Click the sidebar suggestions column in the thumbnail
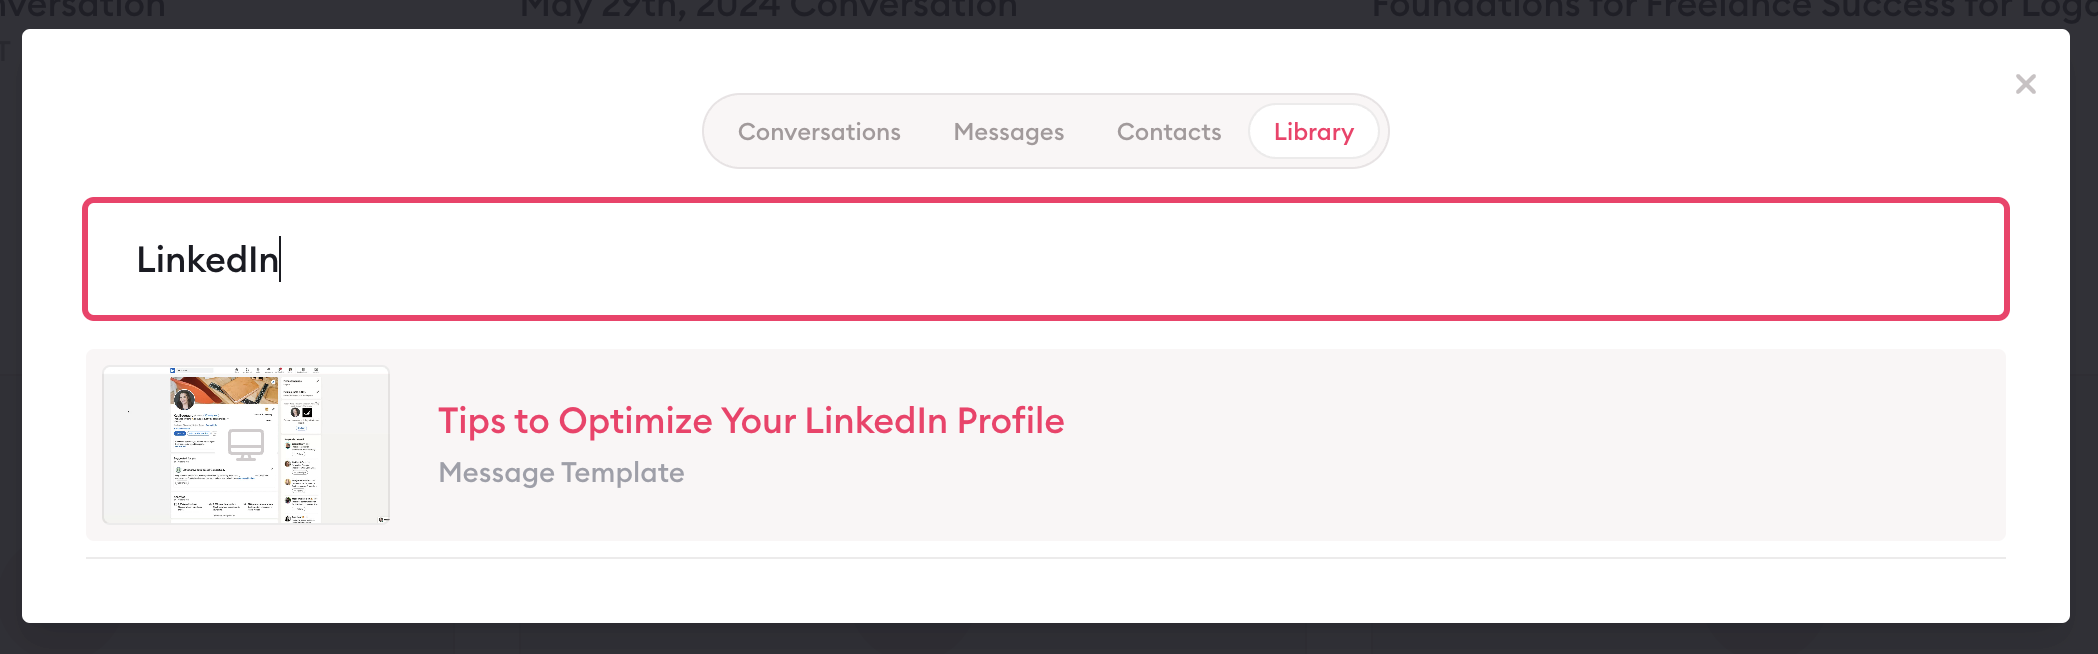Screen dimensions: 2098x654 [x=301, y=448]
